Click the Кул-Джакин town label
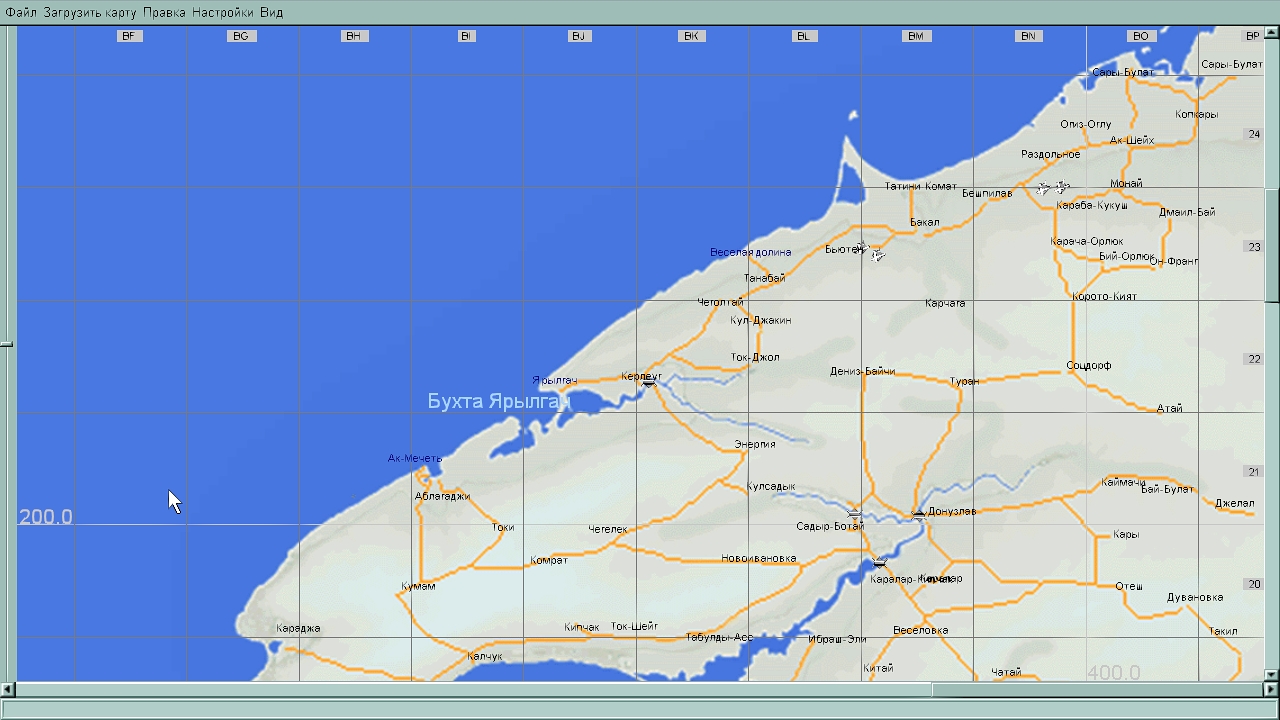The image size is (1280, 720). (761, 320)
